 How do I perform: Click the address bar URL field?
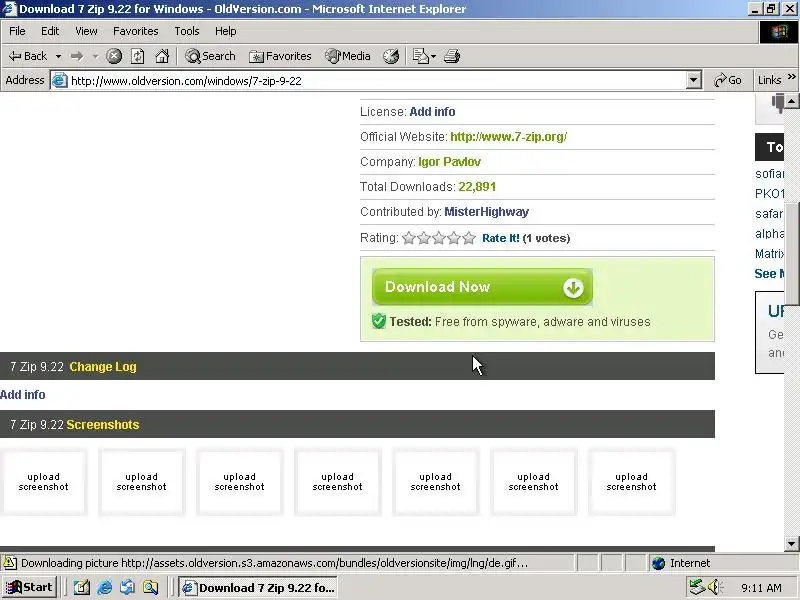(378, 81)
